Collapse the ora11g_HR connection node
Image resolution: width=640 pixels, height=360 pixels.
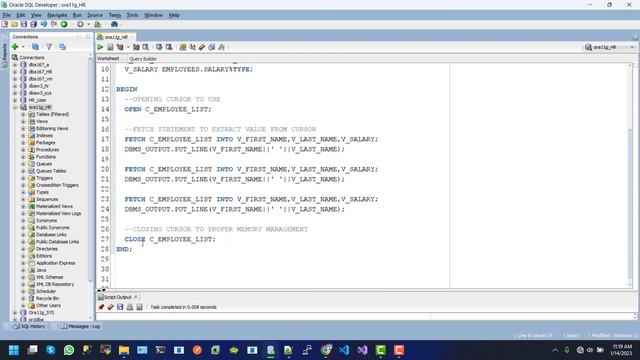point(15,107)
